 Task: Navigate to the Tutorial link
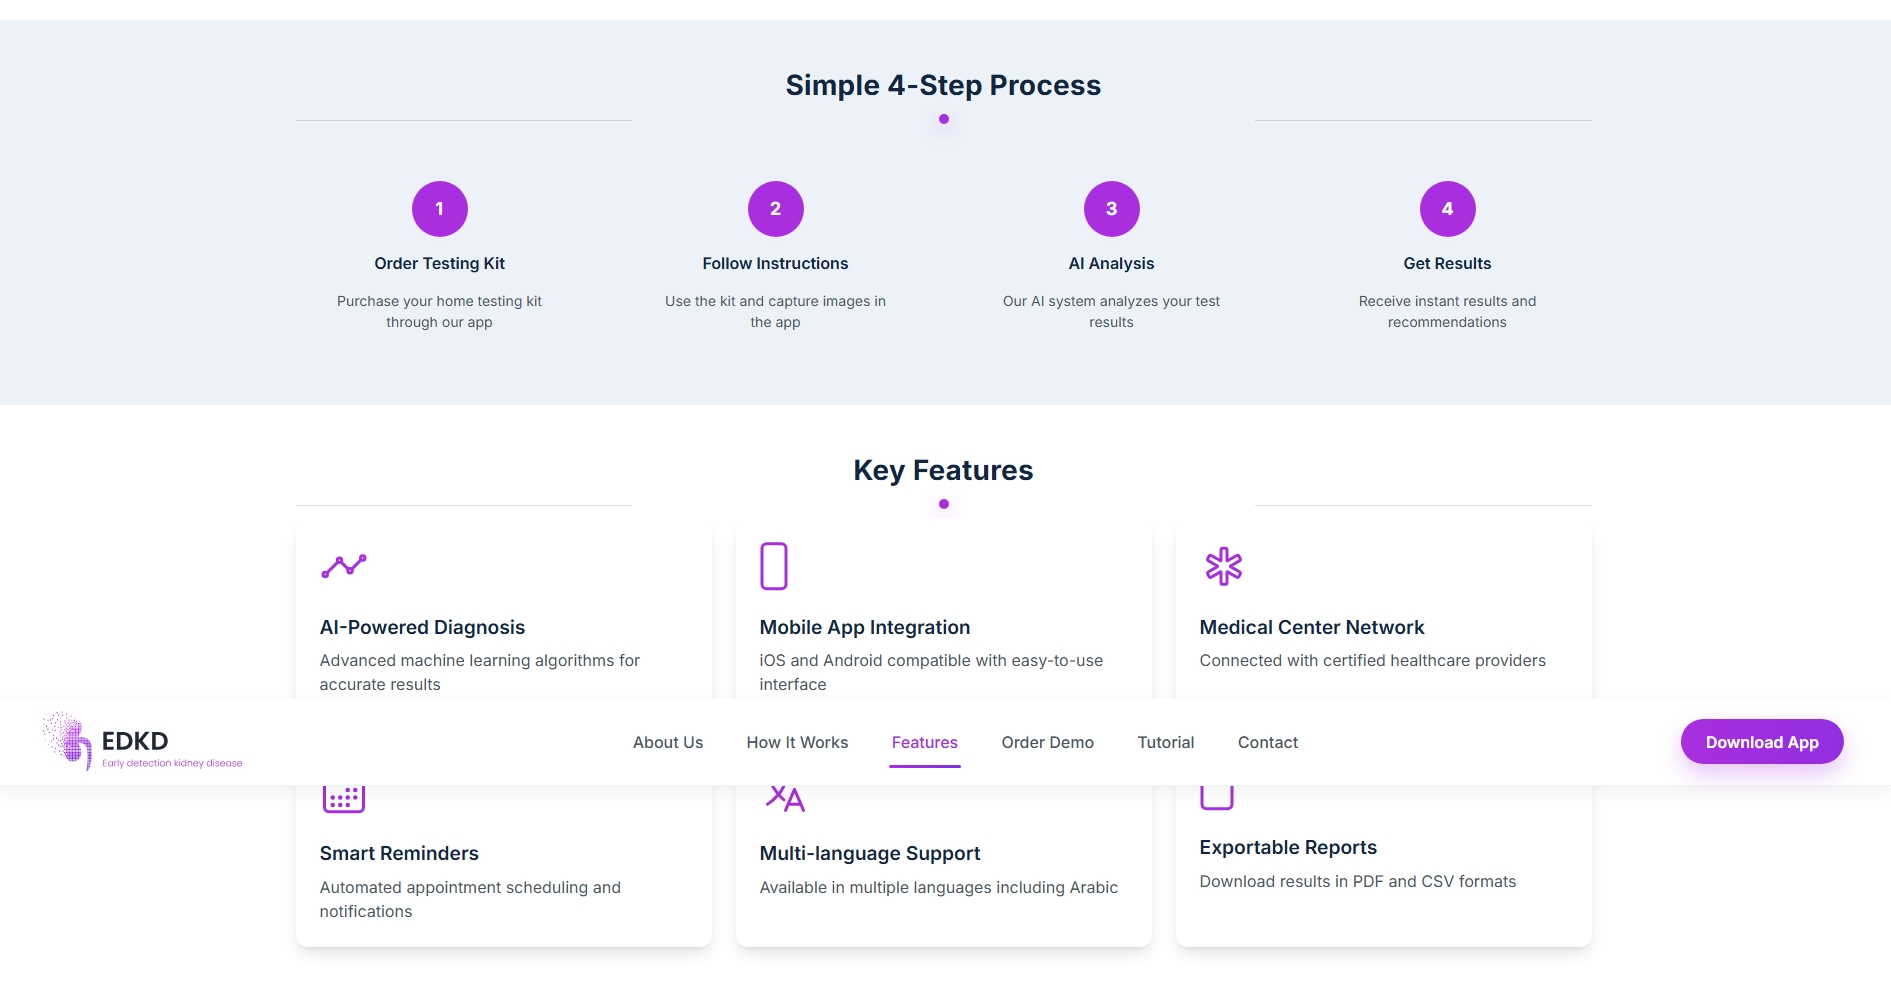(1166, 742)
